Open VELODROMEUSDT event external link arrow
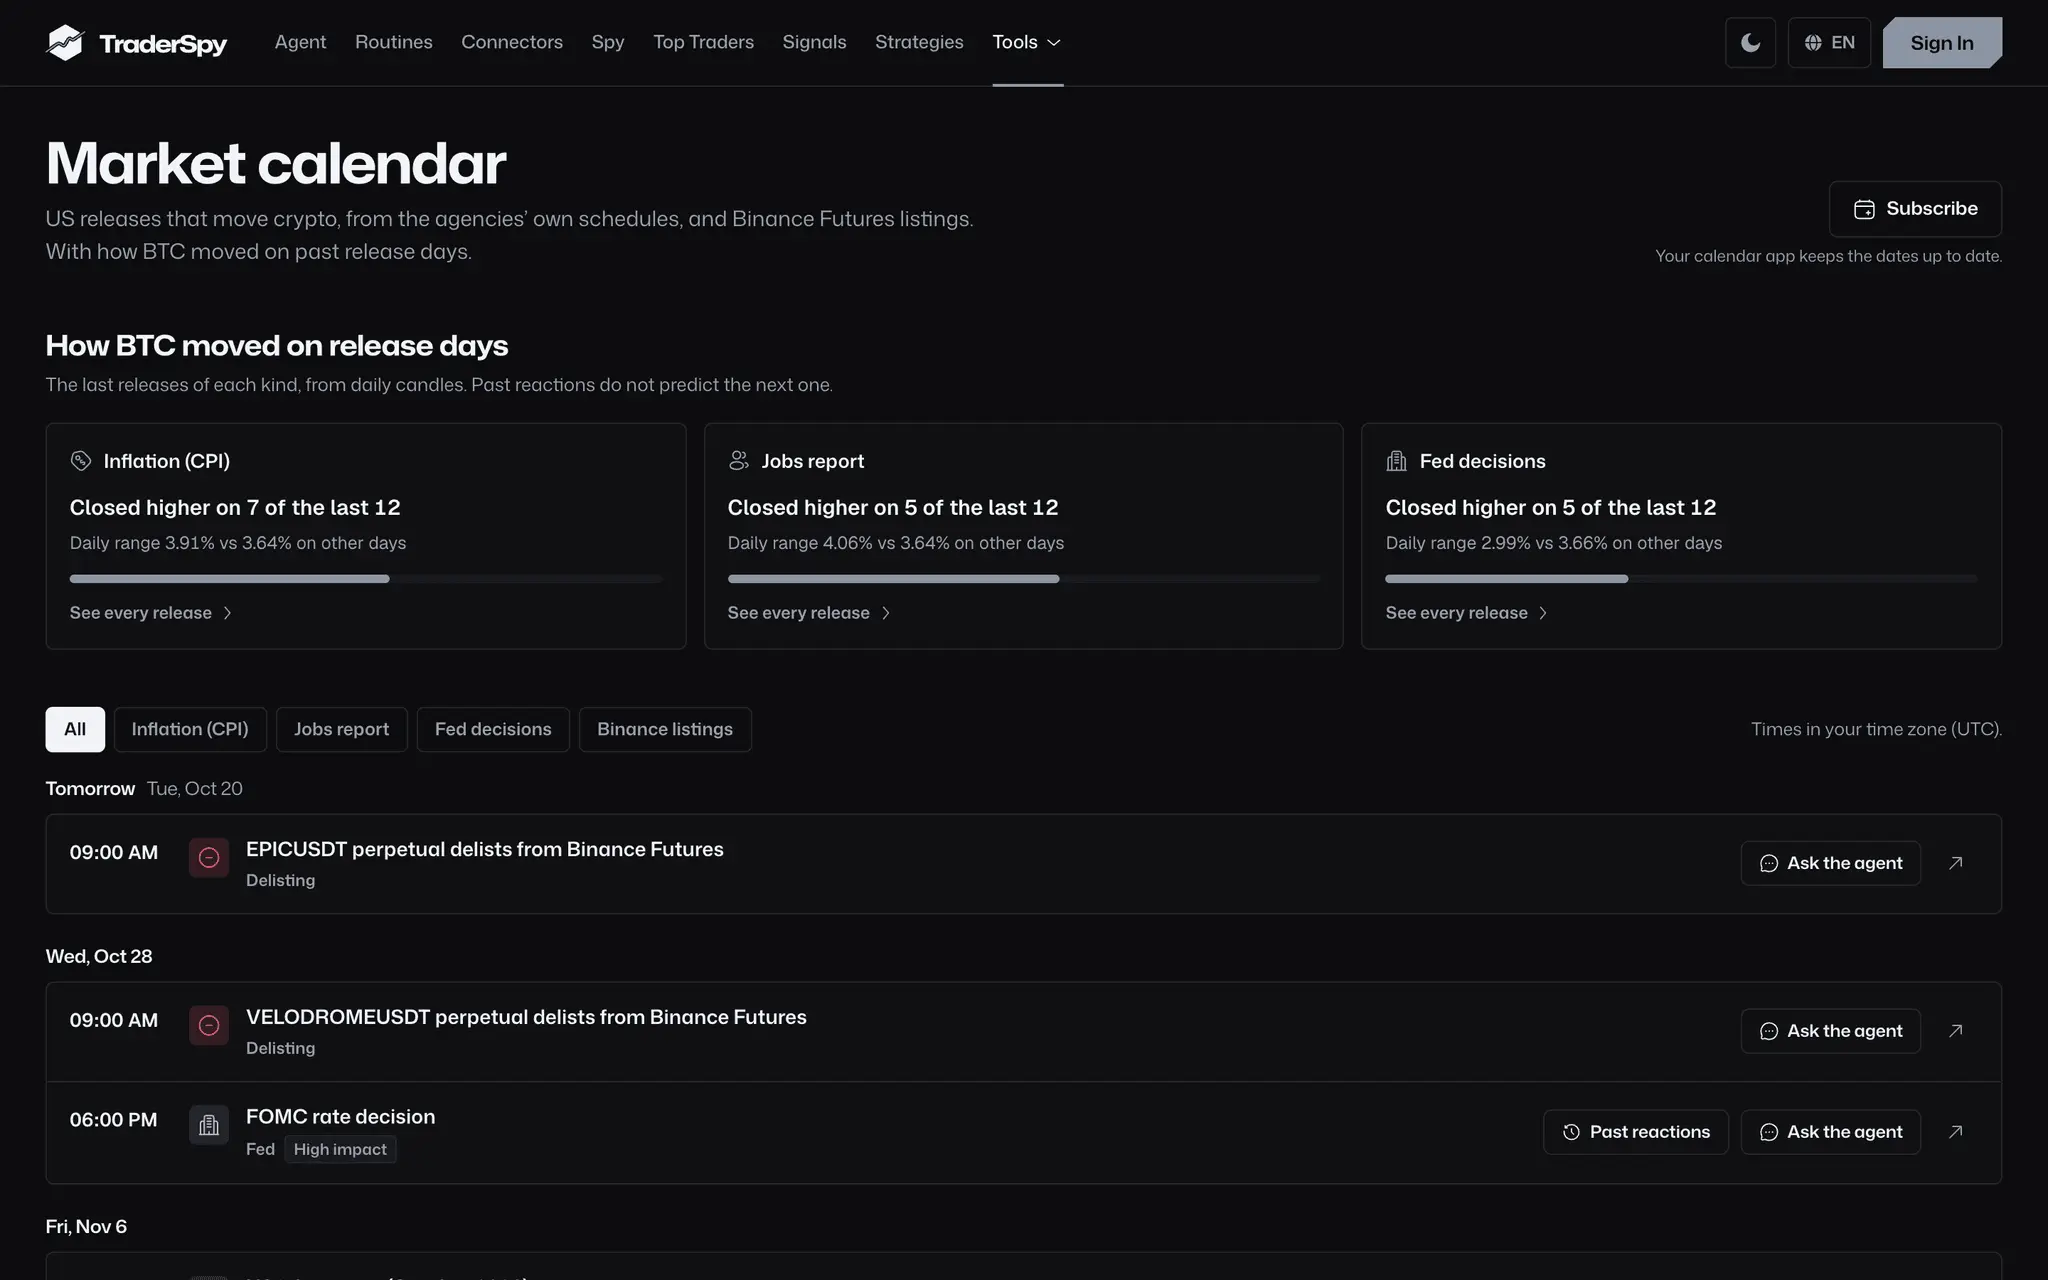This screenshot has width=2048, height=1280. pos(1956,1031)
